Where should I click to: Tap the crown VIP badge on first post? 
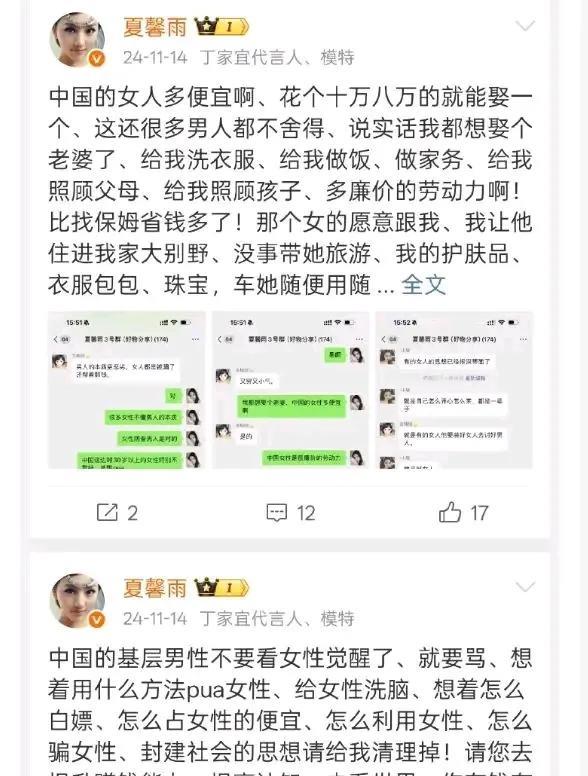point(221,26)
